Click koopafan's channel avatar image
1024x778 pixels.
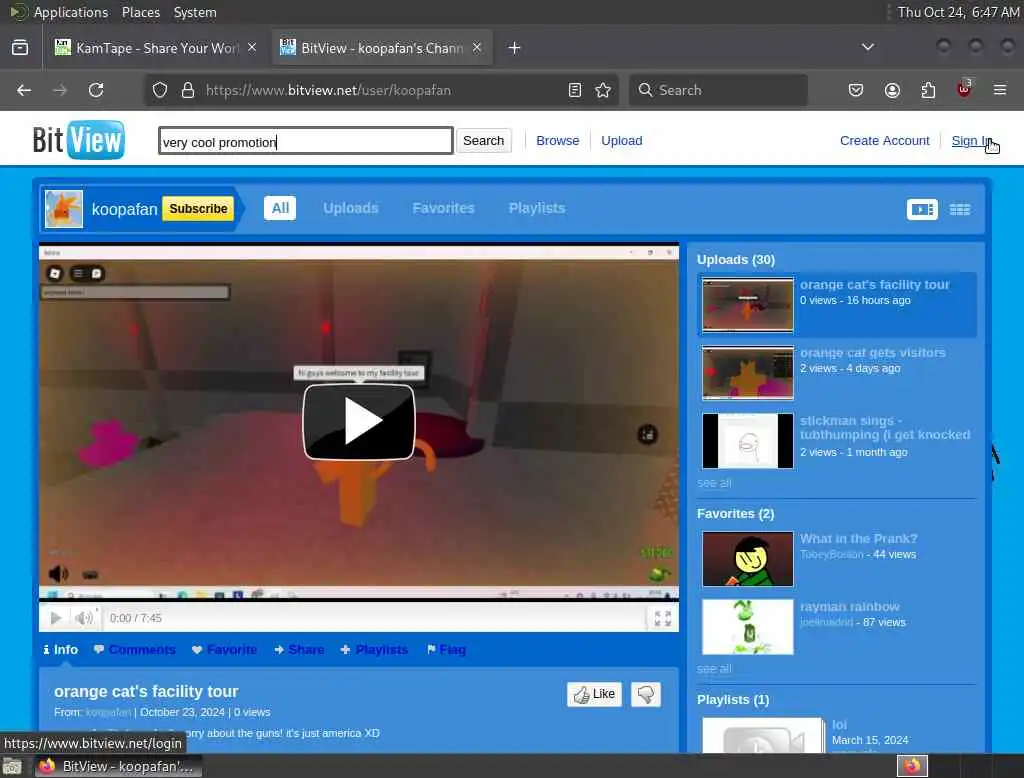[x=64, y=209]
